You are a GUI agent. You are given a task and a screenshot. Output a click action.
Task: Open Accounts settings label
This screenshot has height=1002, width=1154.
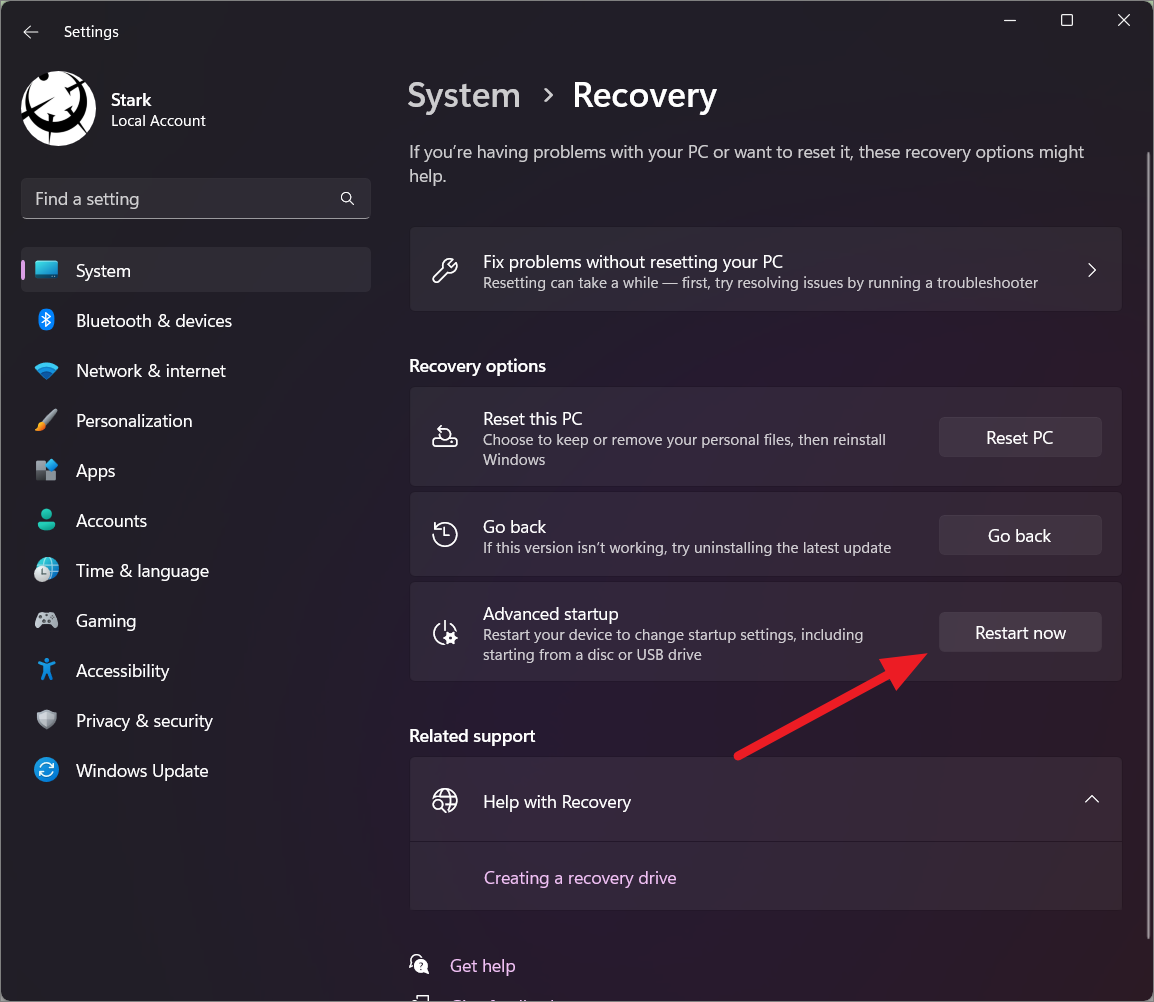111,521
